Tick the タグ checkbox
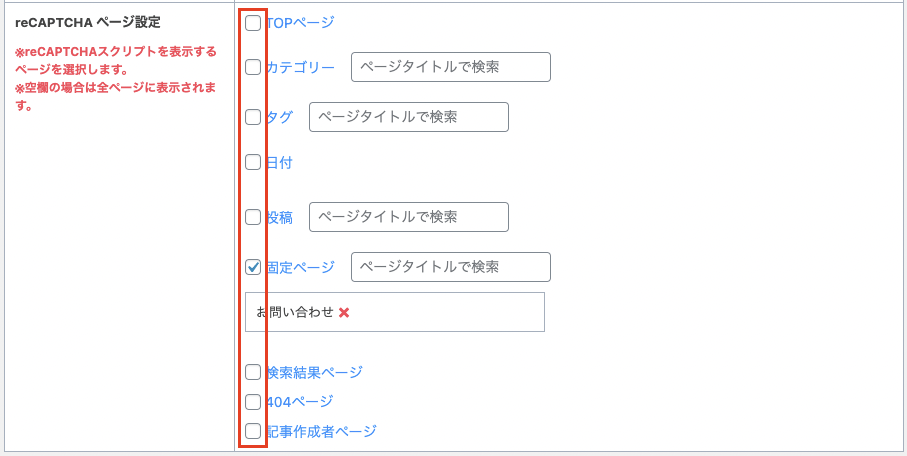This screenshot has height=456, width=907. coord(253,117)
